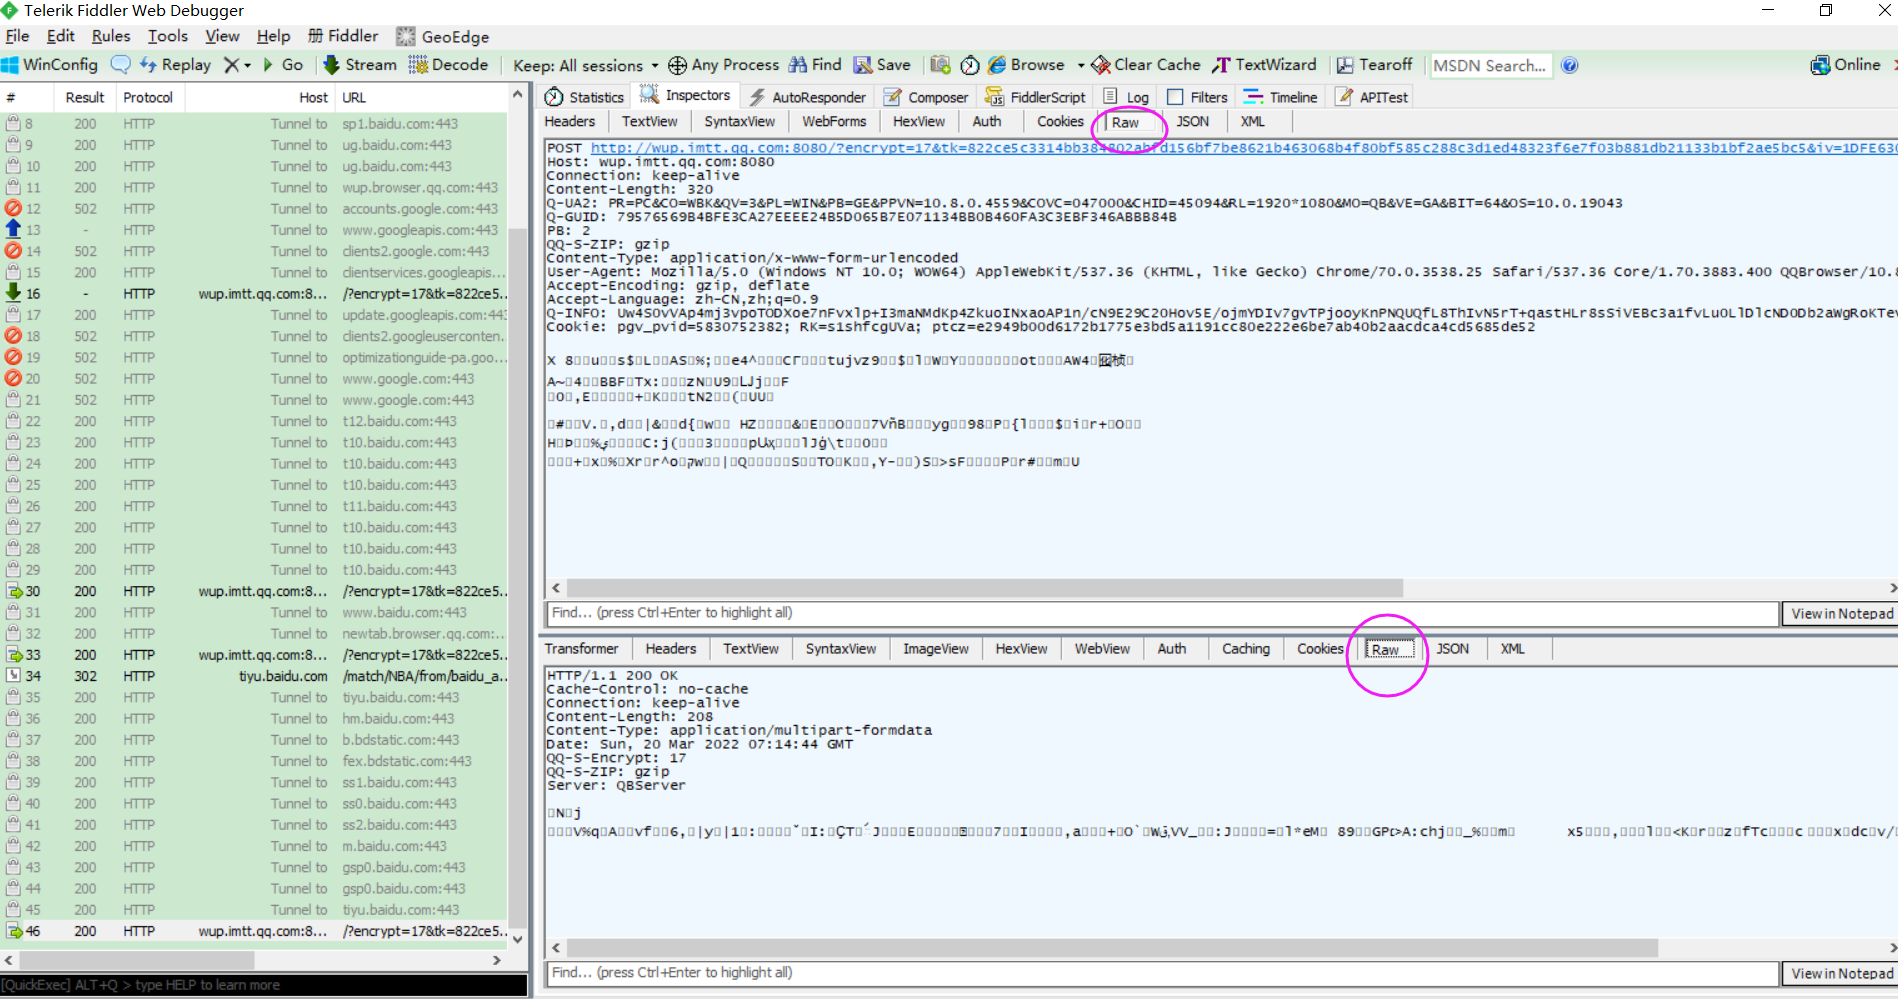Viewport: 1898px width, 999px height.
Task: Select session 12 accounts.google.com row
Action: 255,209
